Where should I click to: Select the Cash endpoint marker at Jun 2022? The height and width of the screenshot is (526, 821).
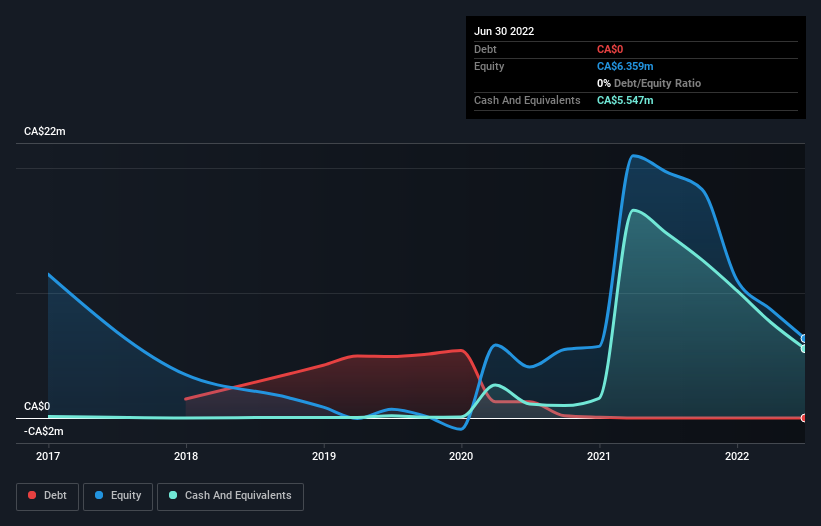coord(804,349)
